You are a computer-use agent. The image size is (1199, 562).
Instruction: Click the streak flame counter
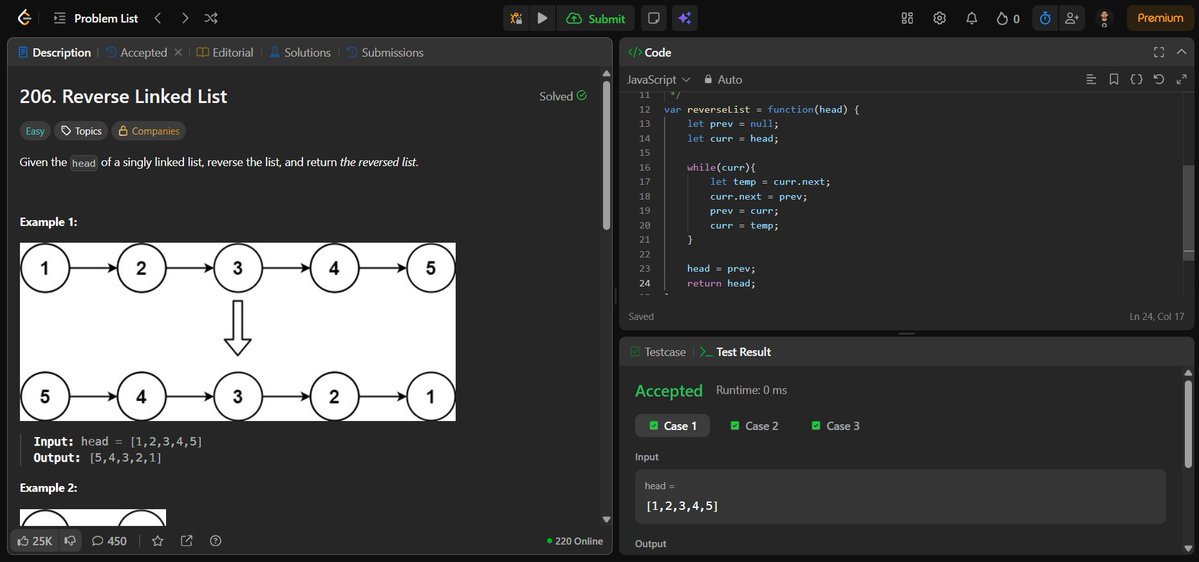point(1008,18)
